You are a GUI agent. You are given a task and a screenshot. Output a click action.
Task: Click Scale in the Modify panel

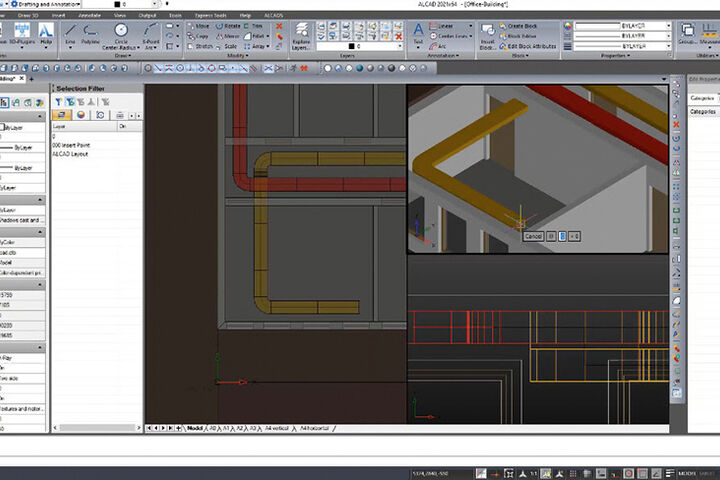click(226, 46)
